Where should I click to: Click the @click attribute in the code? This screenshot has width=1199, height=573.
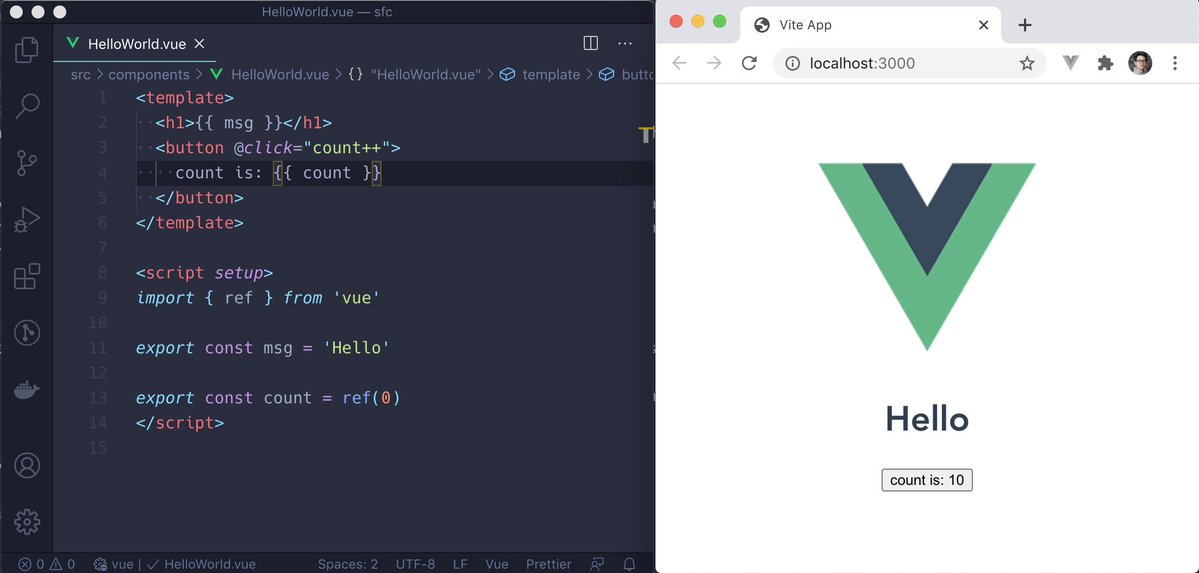263,148
